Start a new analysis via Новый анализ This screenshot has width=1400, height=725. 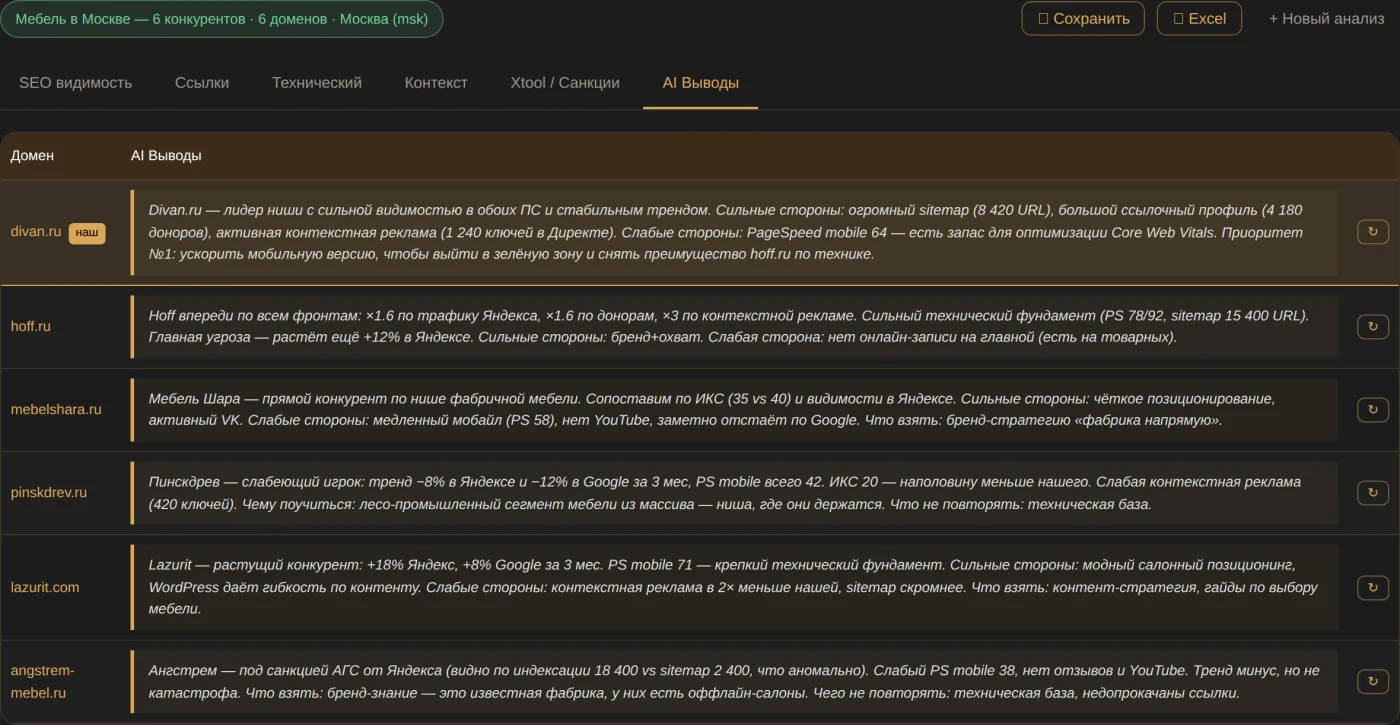click(x=1325, y=18)
